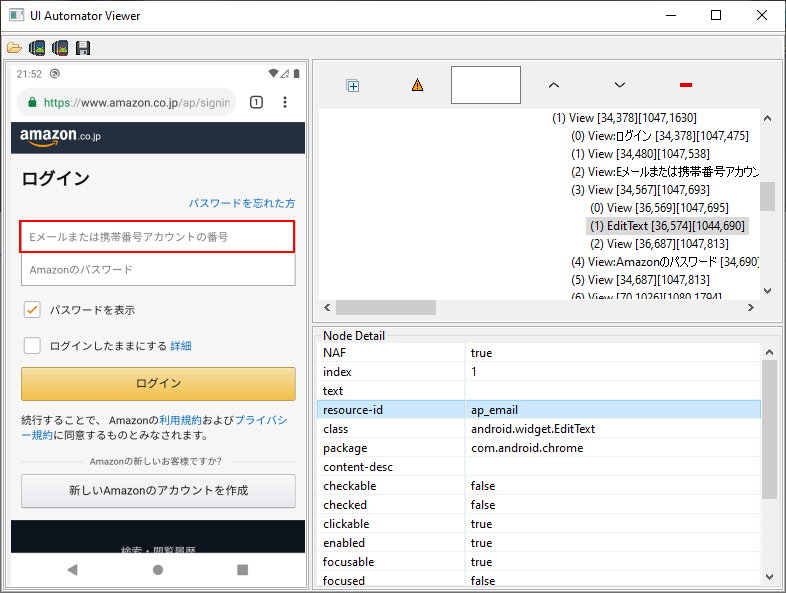Tap Chrome three-dot menu in device screenshot
The image size is (786, 593).
[x=285, y=102]
